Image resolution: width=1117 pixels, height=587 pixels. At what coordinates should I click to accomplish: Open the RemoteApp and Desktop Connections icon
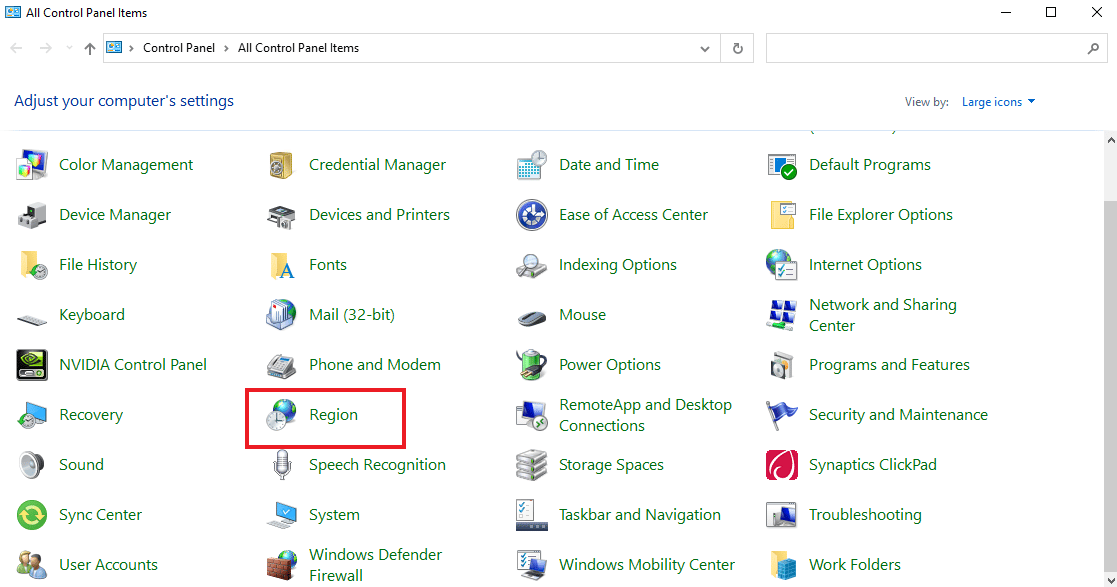coord(531,415)
